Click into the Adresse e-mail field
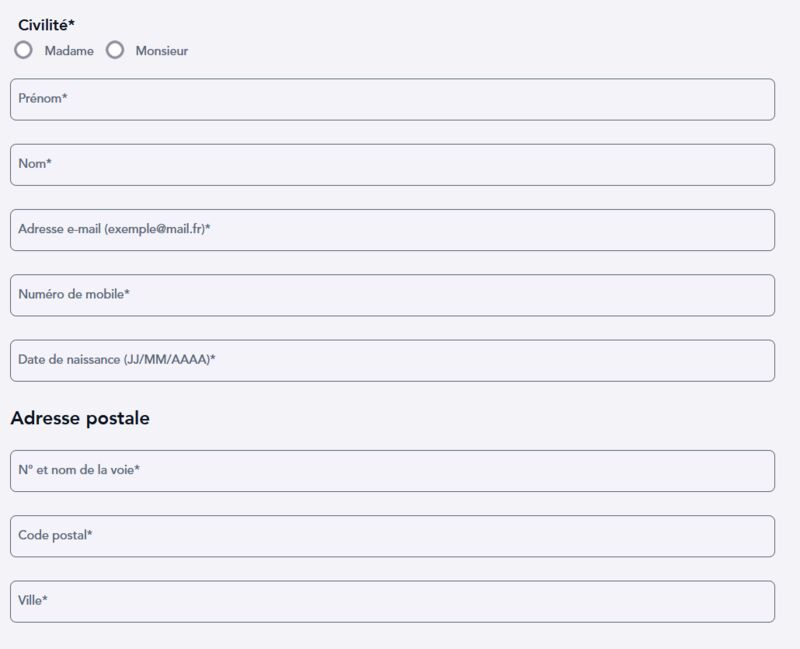 392,230
